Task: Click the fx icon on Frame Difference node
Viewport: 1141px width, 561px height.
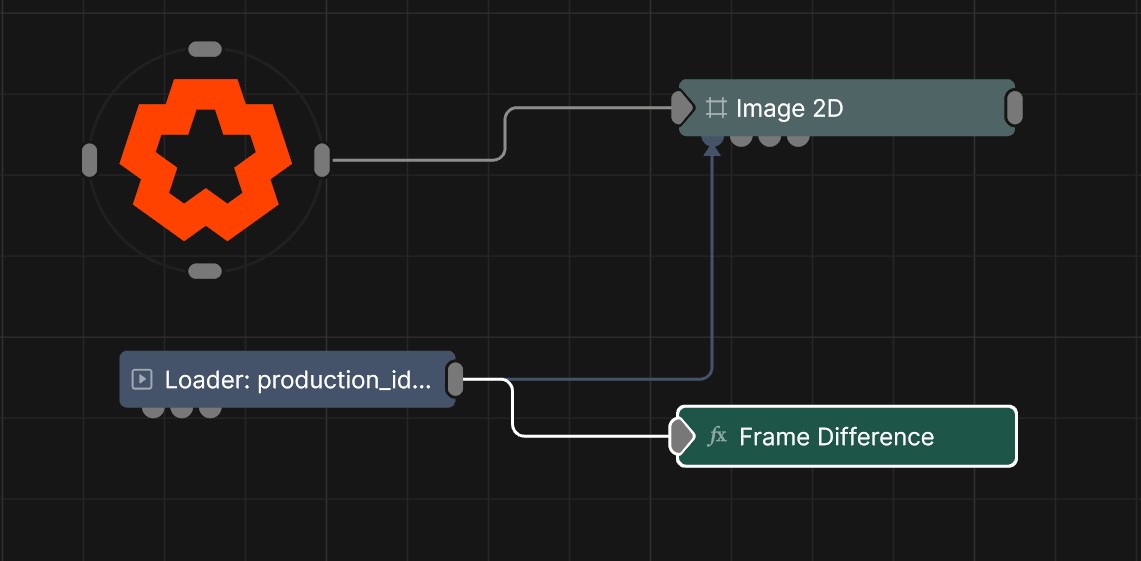Action: tap(717, 436)
